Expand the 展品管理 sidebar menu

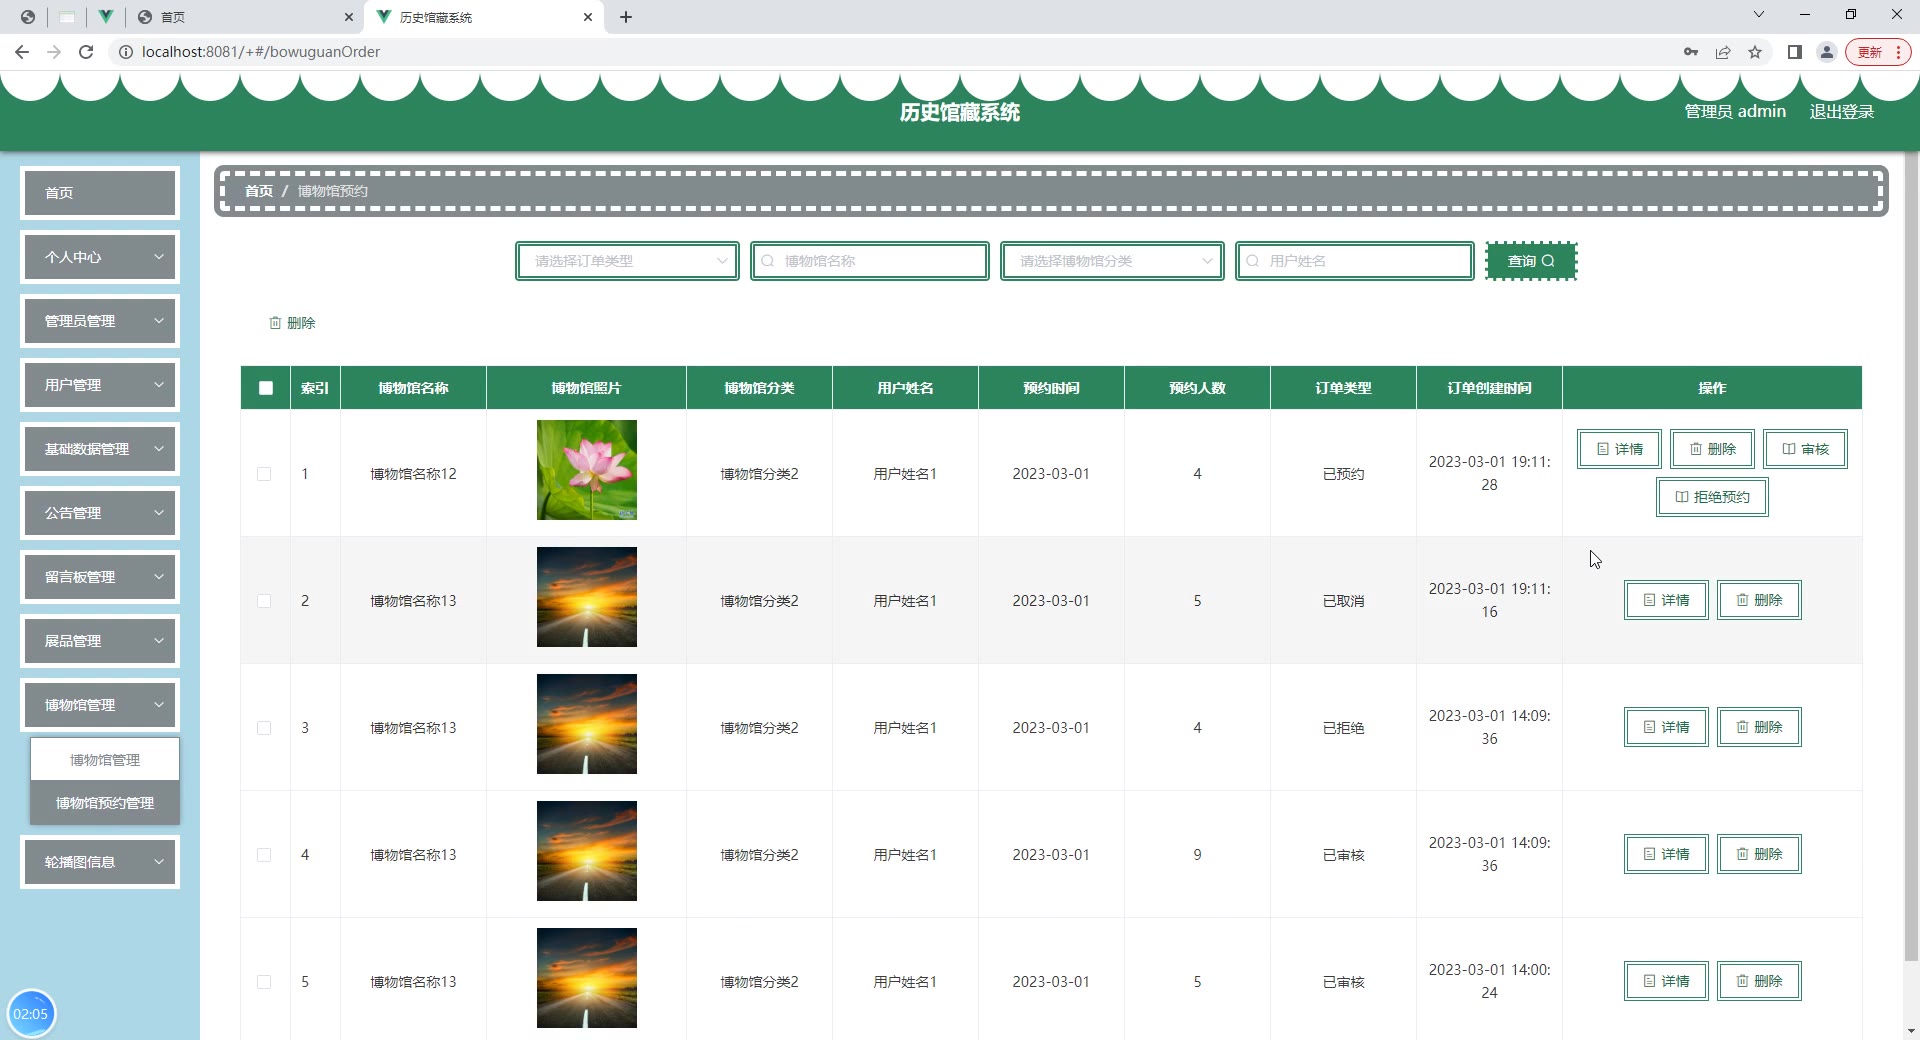[100, 641]
